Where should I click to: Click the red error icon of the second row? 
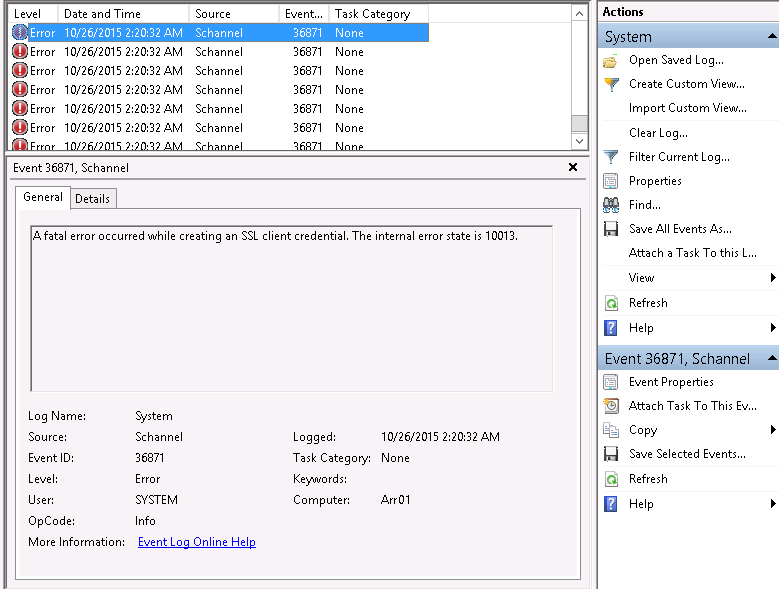[19, 52]
